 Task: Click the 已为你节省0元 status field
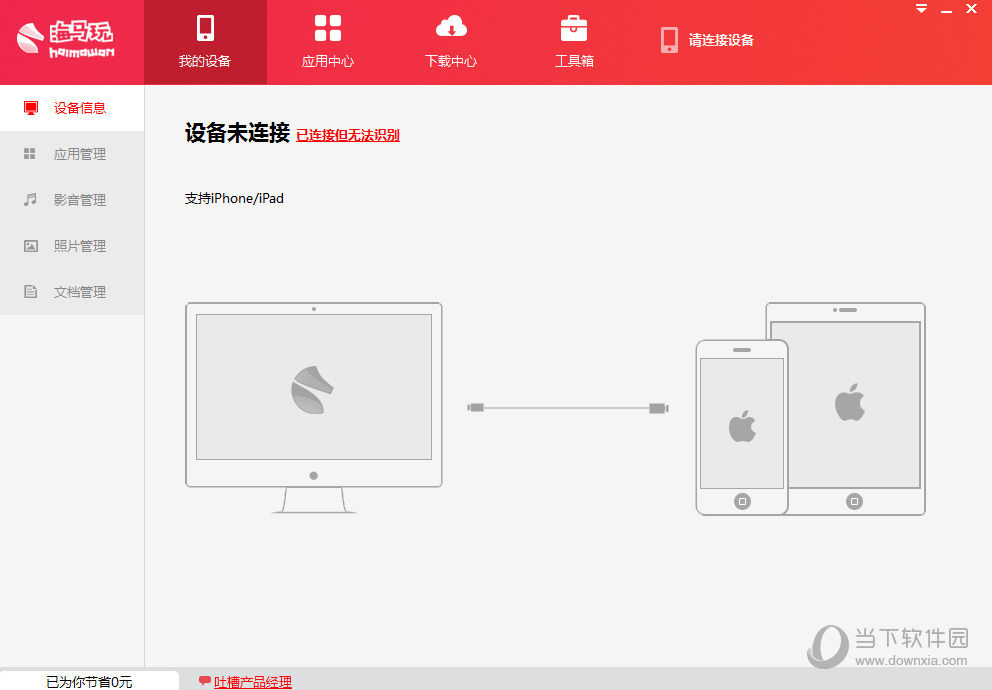click(88, 682)
